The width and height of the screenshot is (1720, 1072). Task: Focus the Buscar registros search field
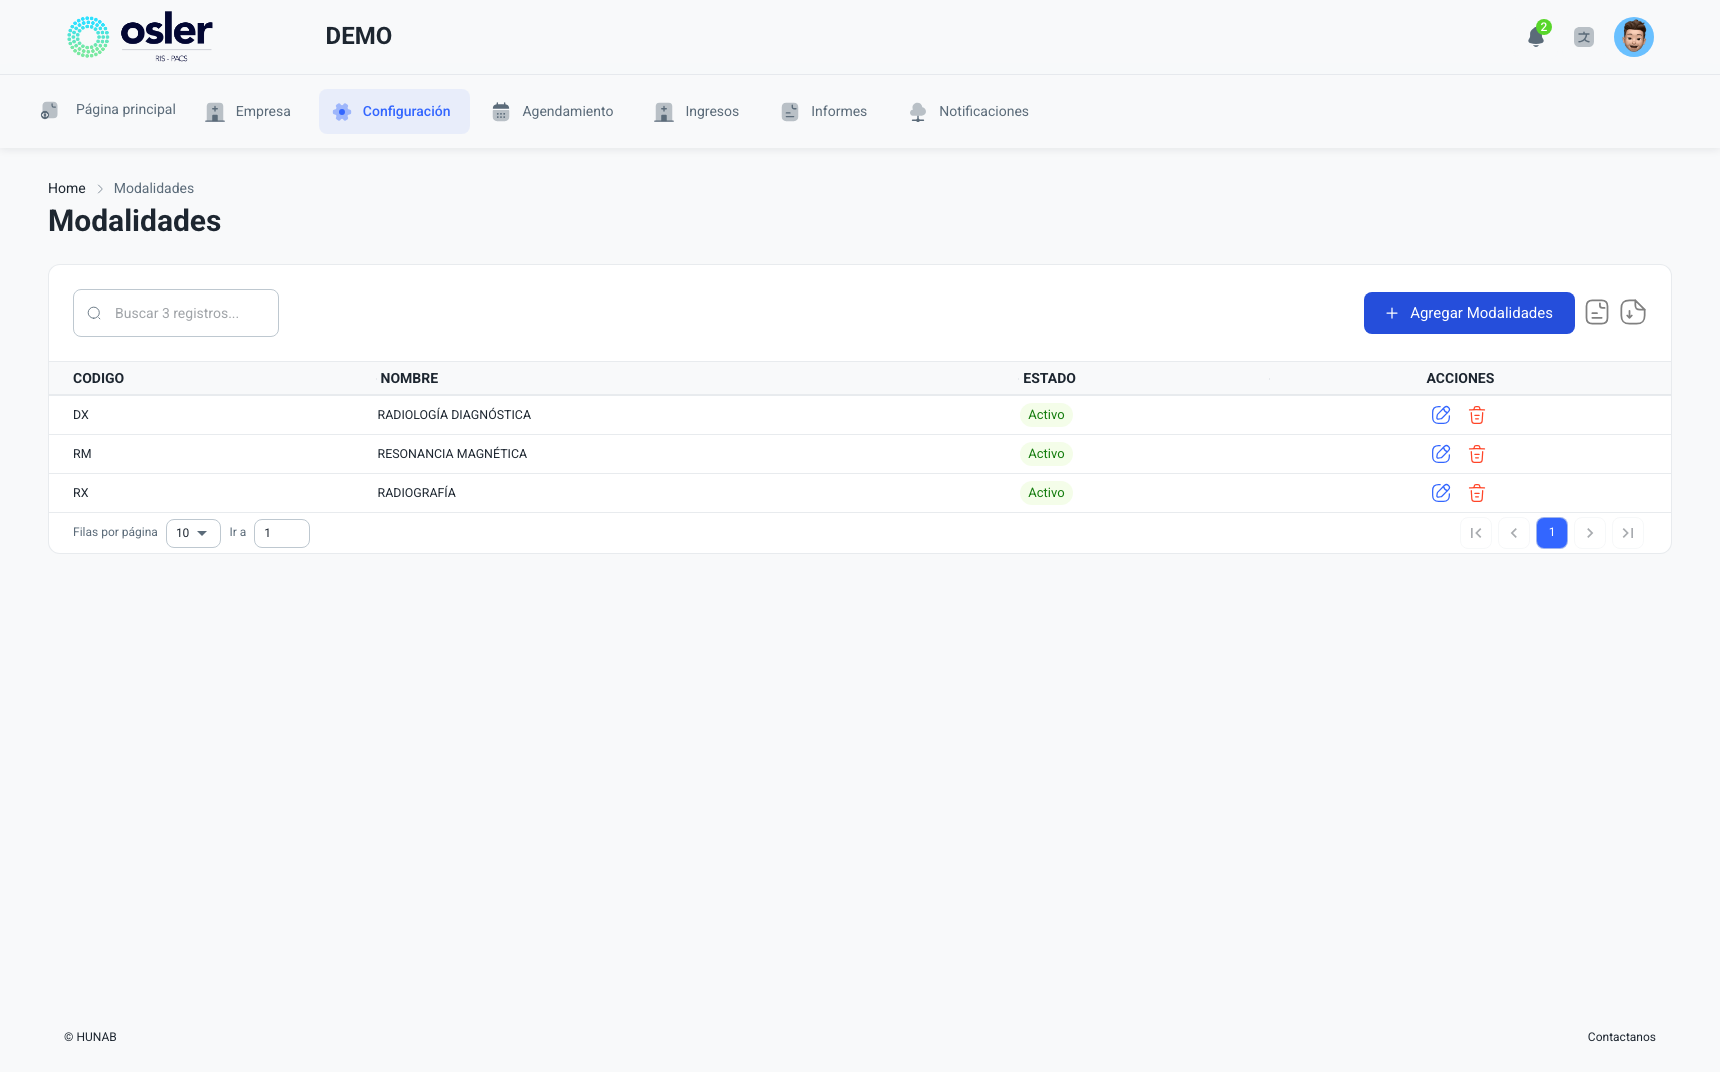(176, 313)
